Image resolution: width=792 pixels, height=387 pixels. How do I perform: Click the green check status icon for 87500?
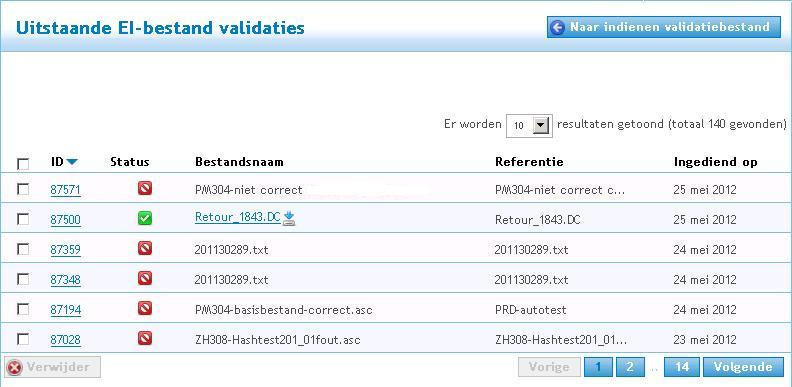145,219
